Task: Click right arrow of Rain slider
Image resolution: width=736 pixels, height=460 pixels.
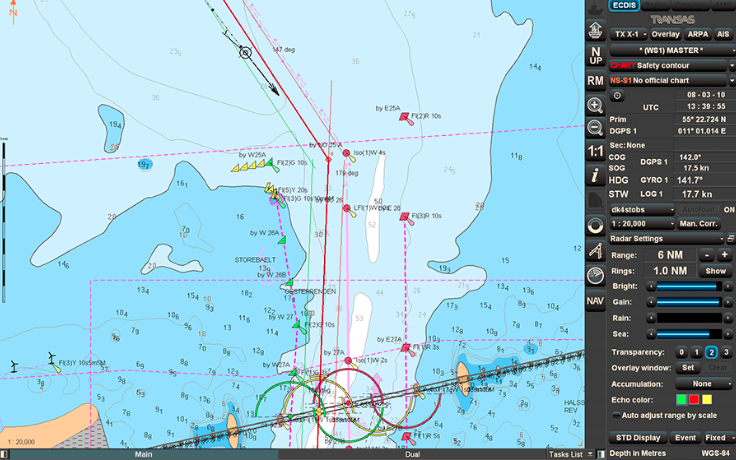Action: [728, 318]
